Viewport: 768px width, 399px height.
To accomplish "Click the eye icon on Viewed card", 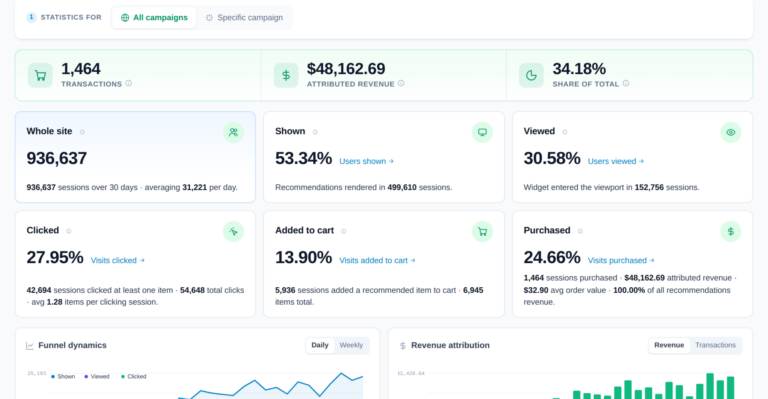I will click(x=731, y=132).
